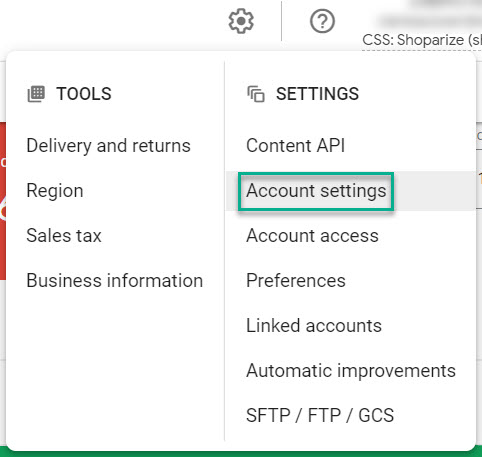Click the SETTINGS section heading
This screenshot has width=482, height=457.
coord(317,94)
